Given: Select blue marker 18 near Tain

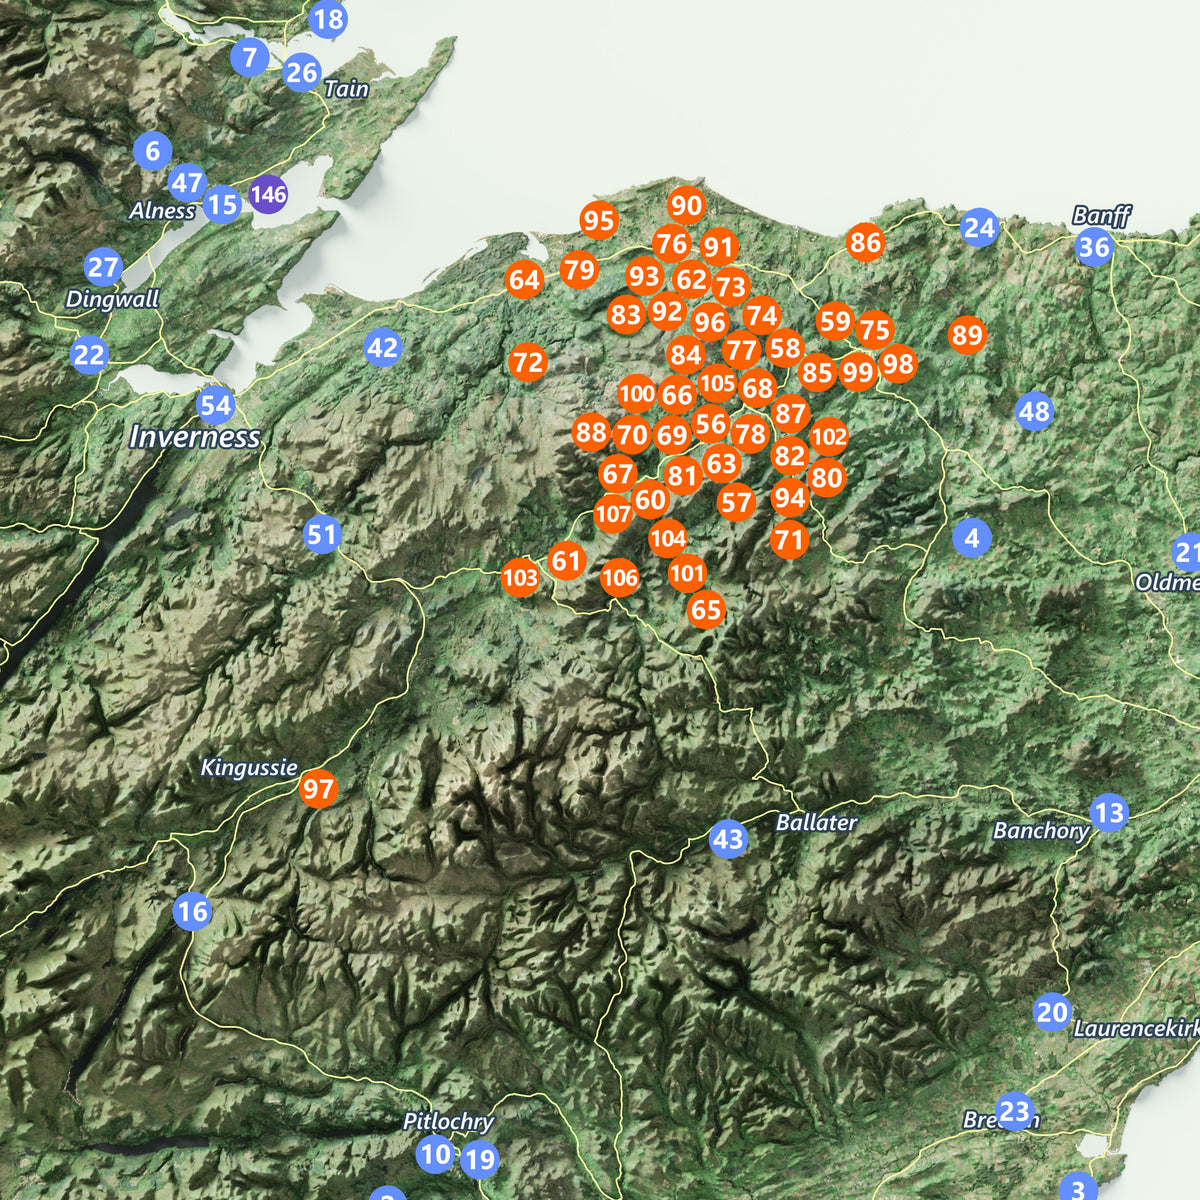Looking at the screenshot, I should click(328, 18).
